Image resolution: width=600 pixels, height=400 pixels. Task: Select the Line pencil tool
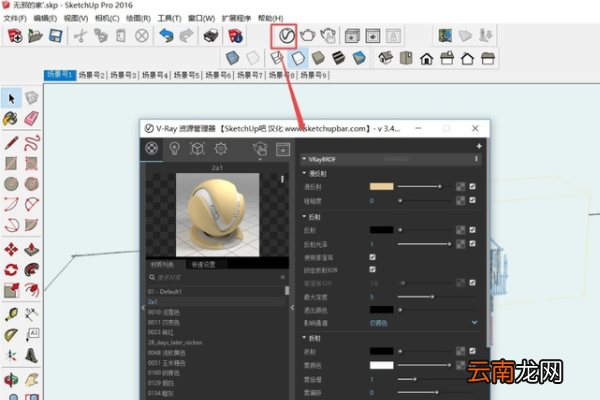11,143
